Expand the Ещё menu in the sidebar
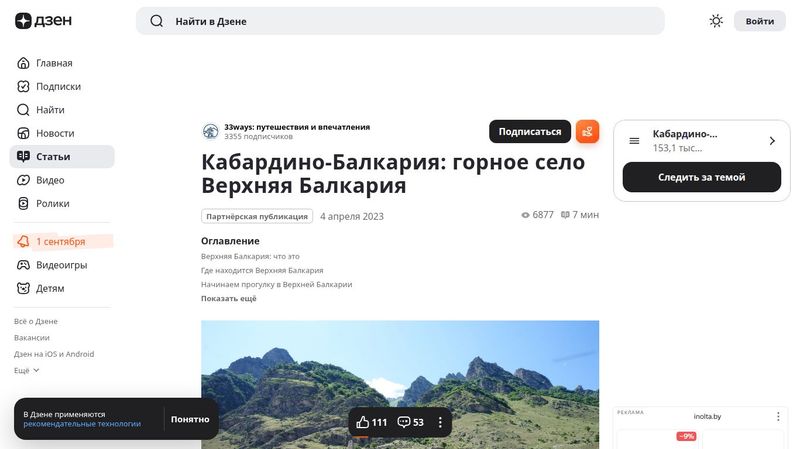Image resolution: width=800 pixels, height=449 pixels. point(27,370)
